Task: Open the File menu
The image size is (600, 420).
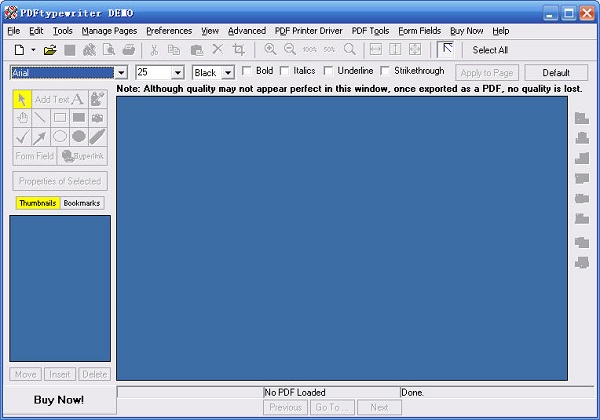Action: coord(14,31)
